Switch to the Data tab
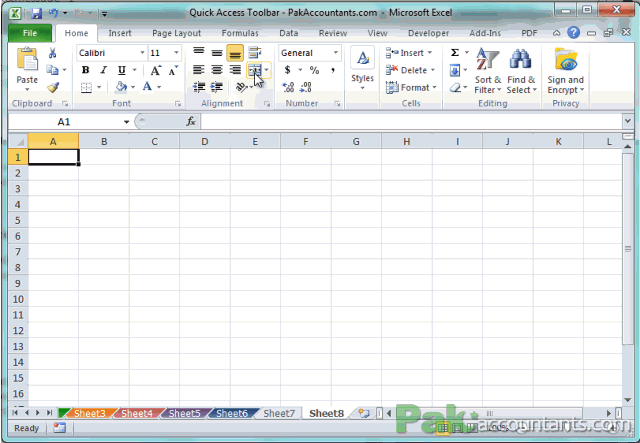This screenshot has width=640, height=443. point(289,33)
